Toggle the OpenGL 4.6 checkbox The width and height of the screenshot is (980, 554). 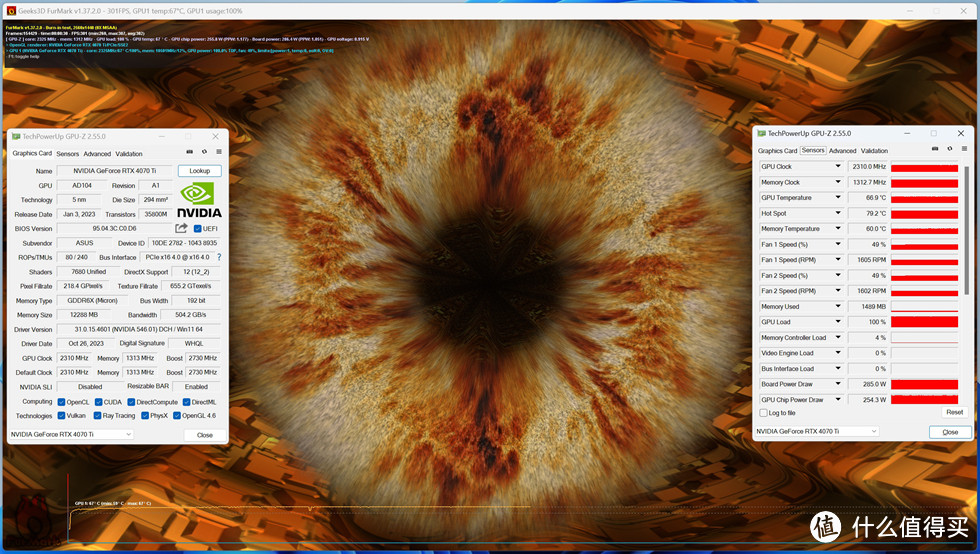(177, 415)
